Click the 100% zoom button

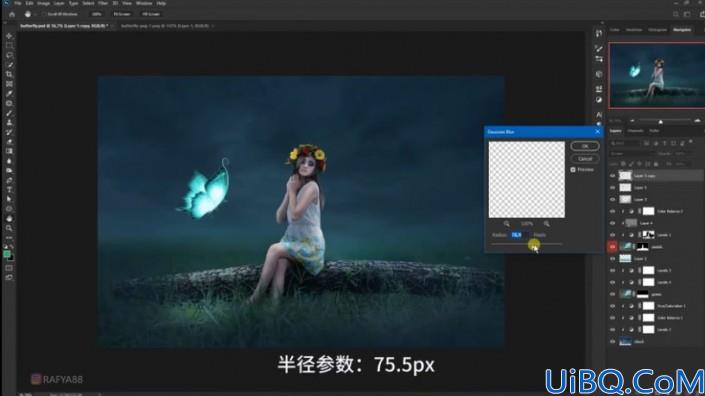pos(96,14)
